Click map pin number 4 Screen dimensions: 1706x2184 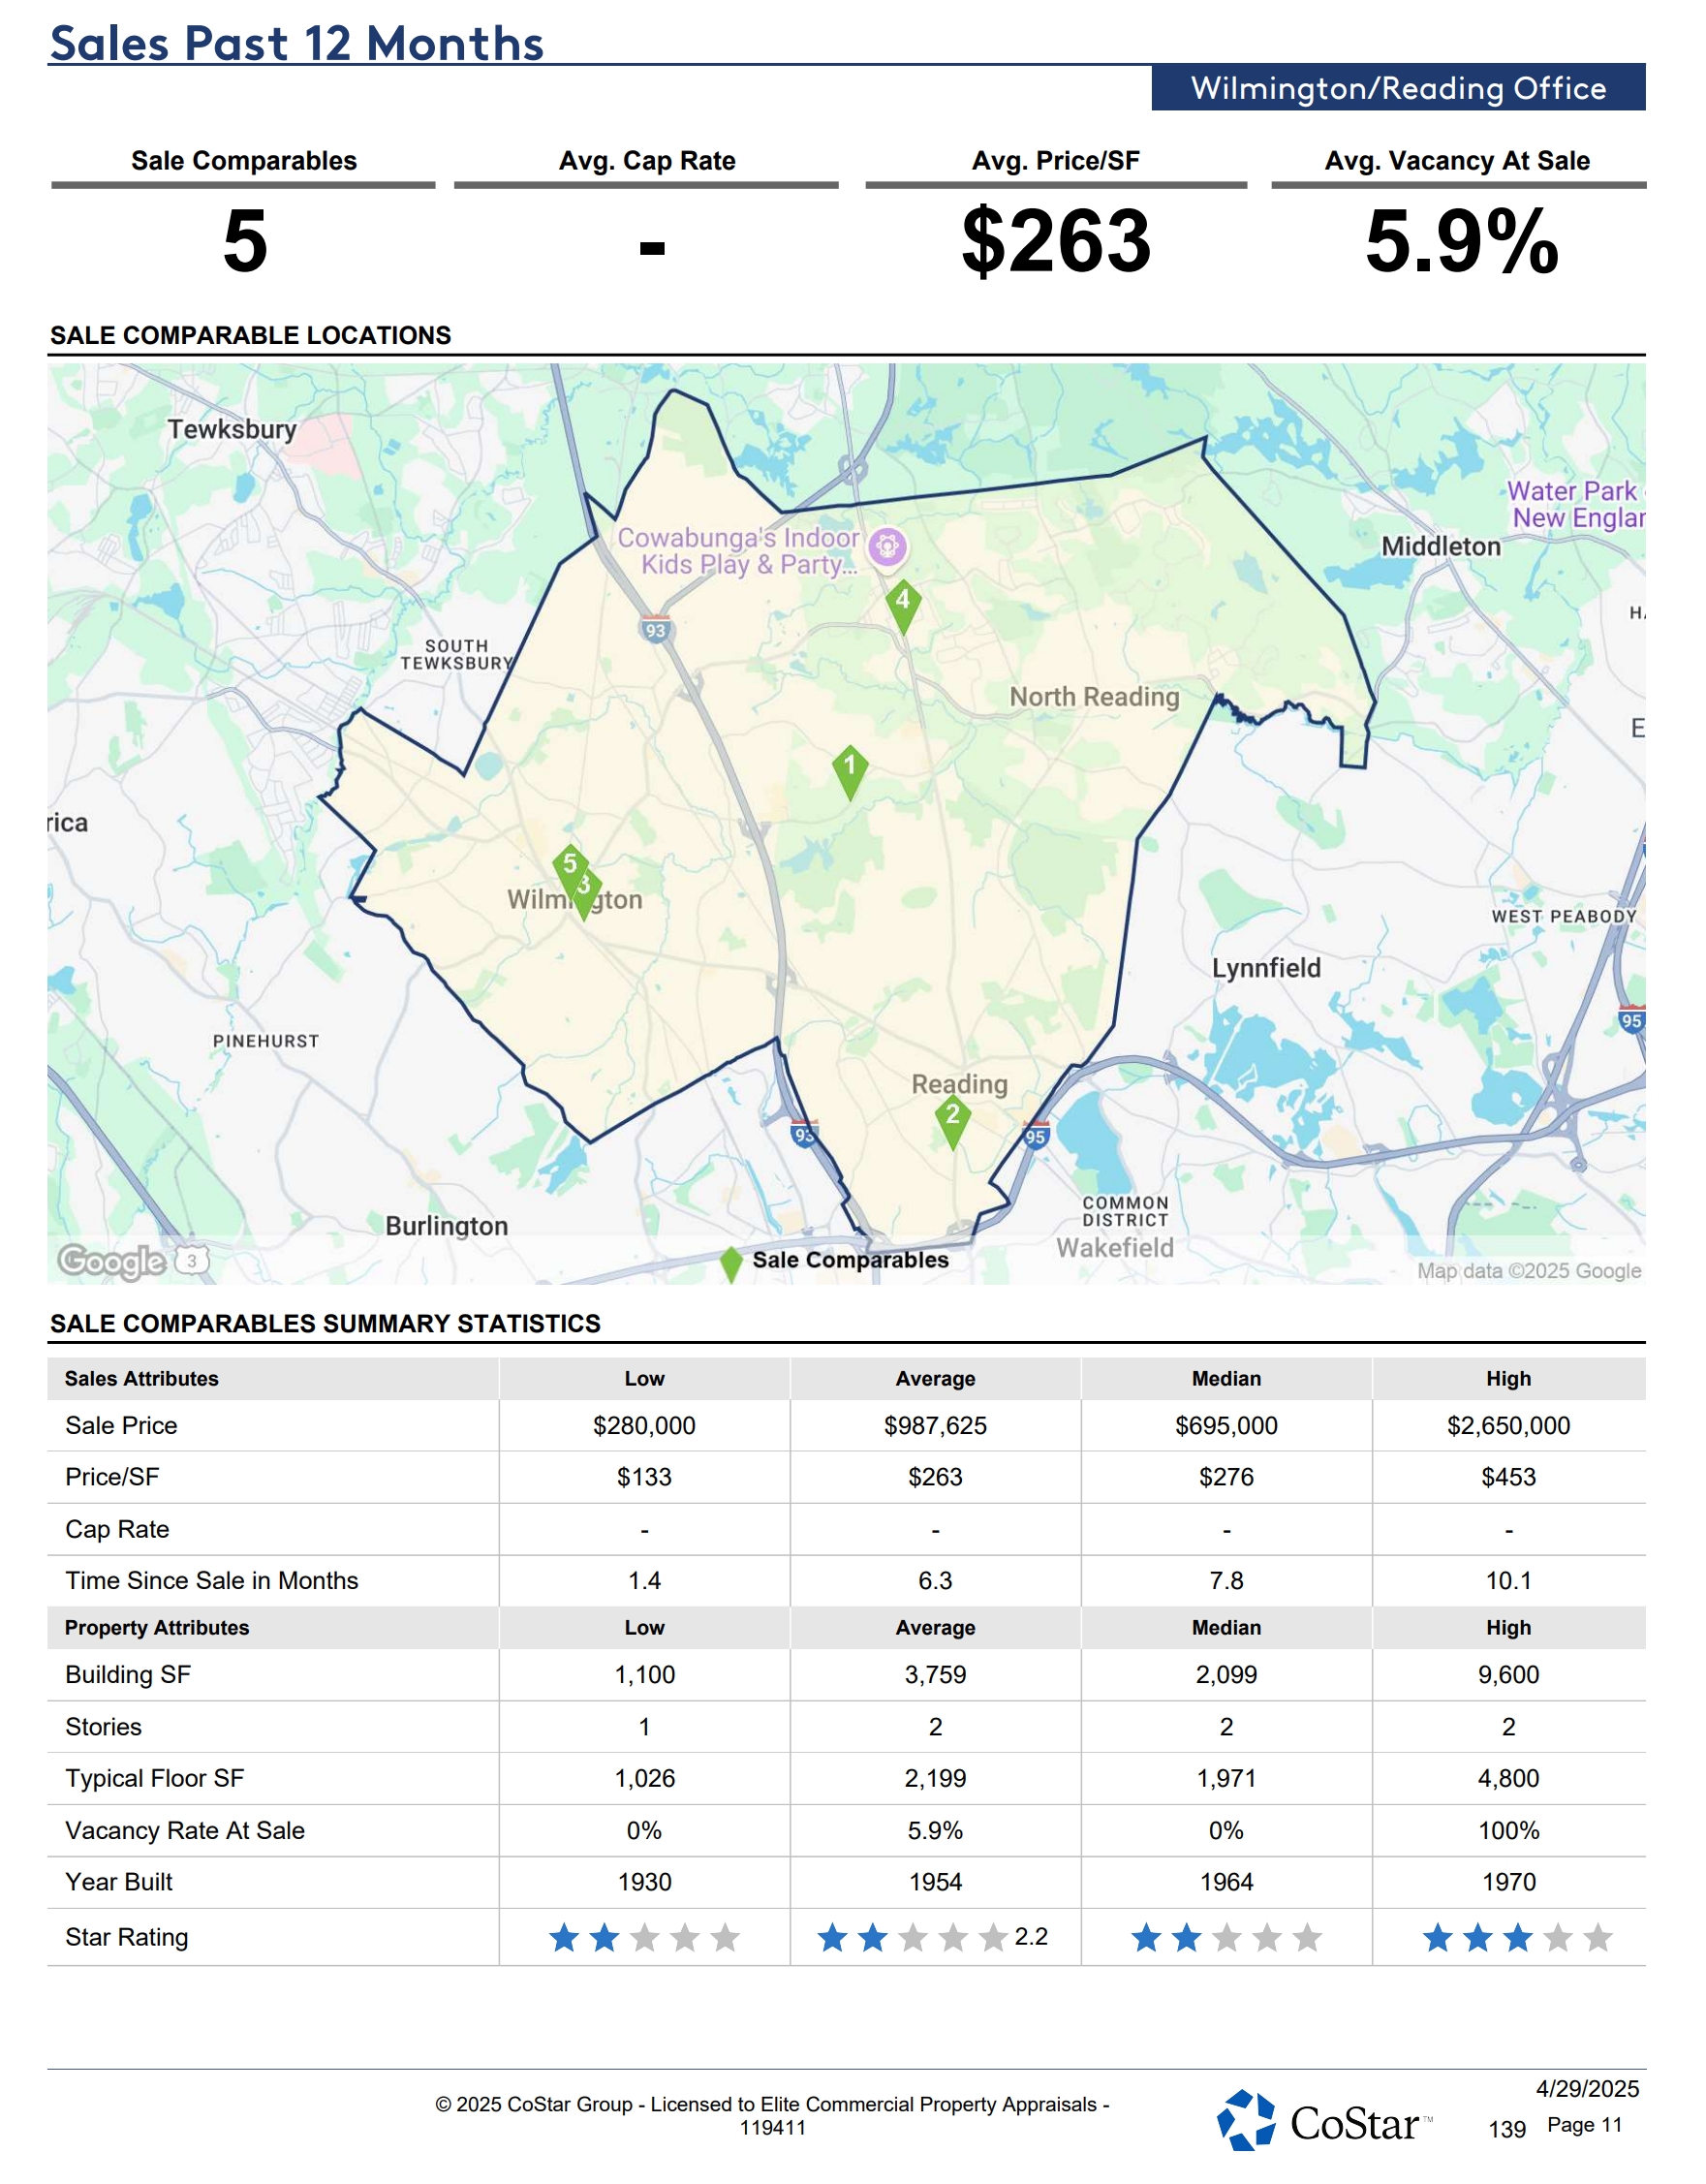pyautogui.click(x=903, y=605)
